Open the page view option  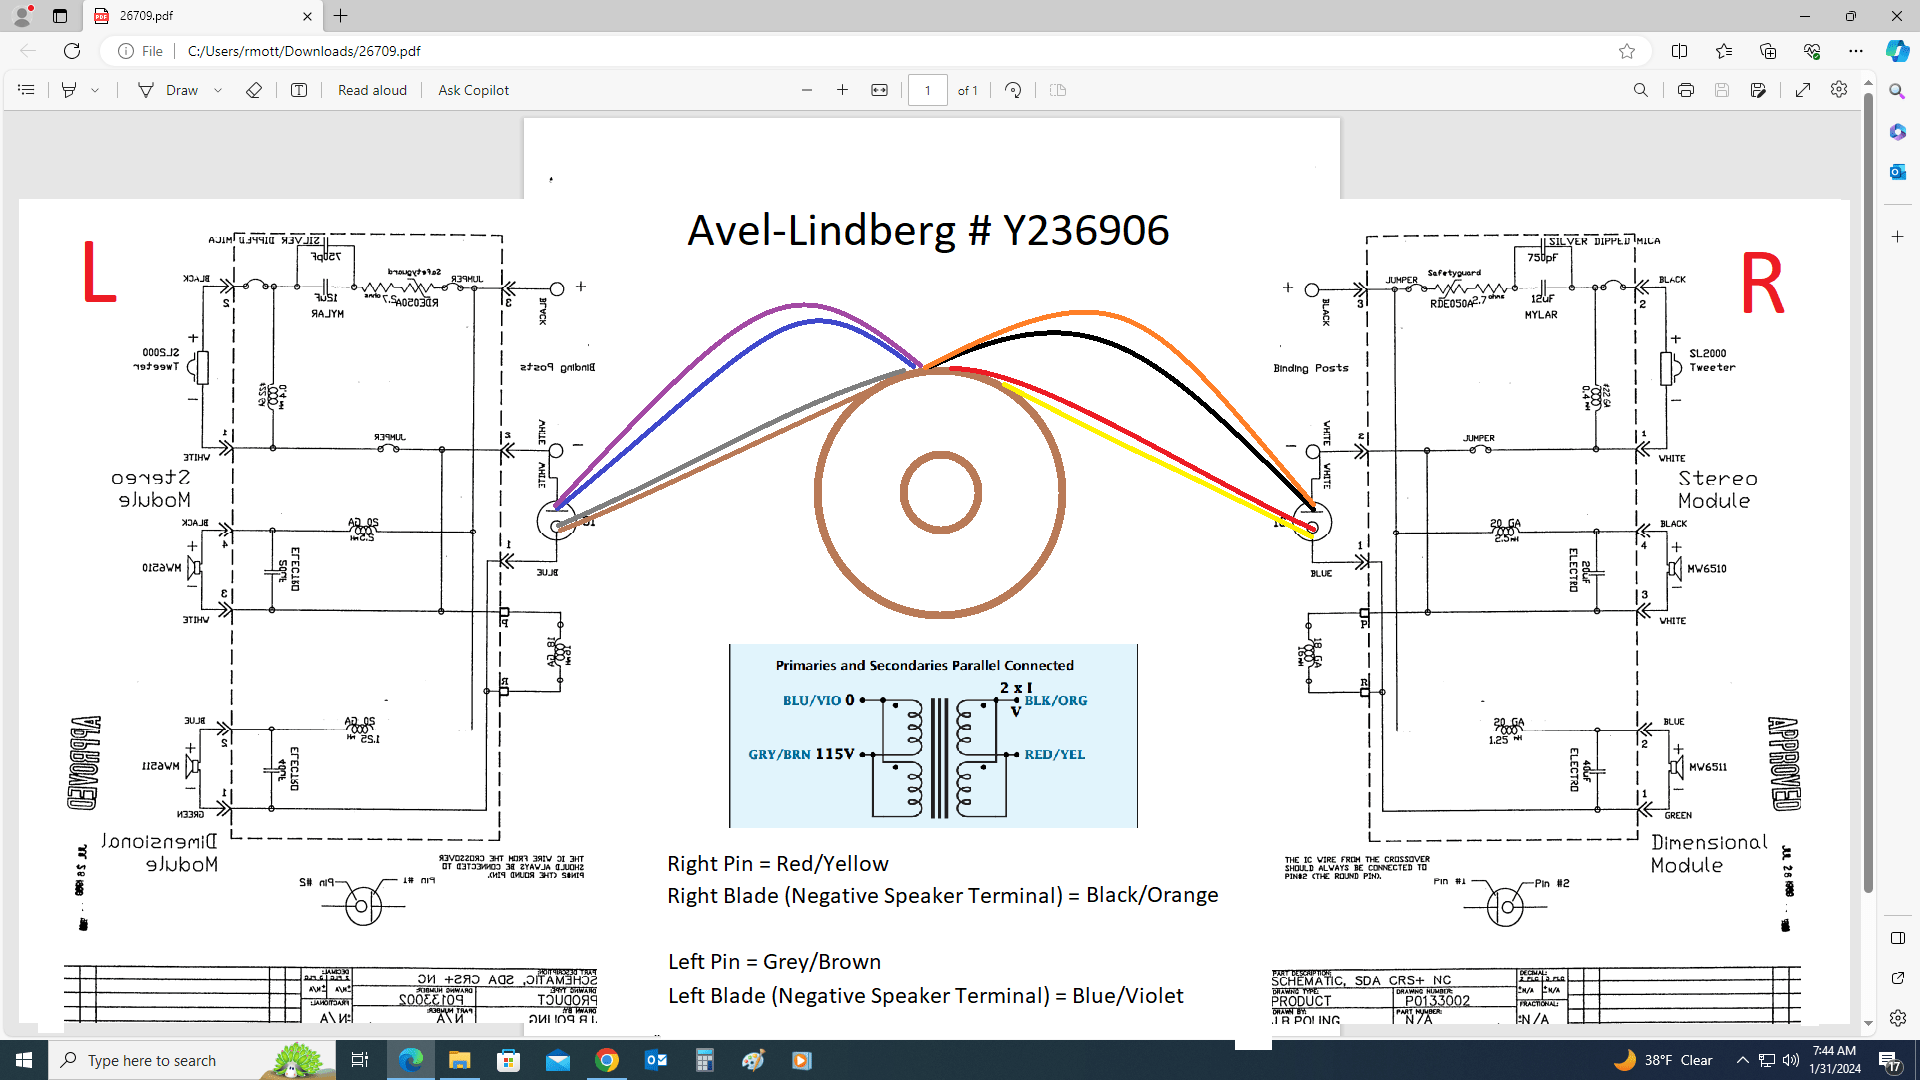1058,90
